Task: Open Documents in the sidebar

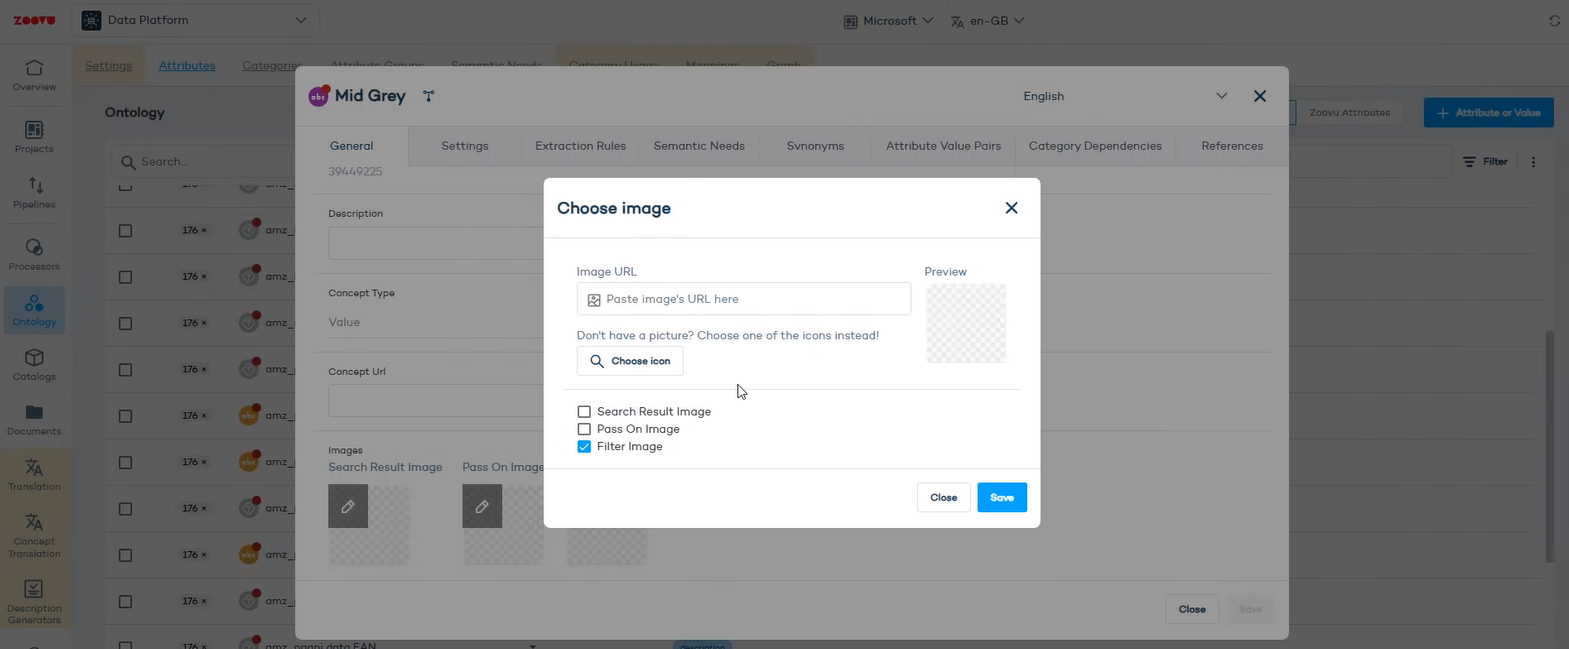Action: (34, 420)
